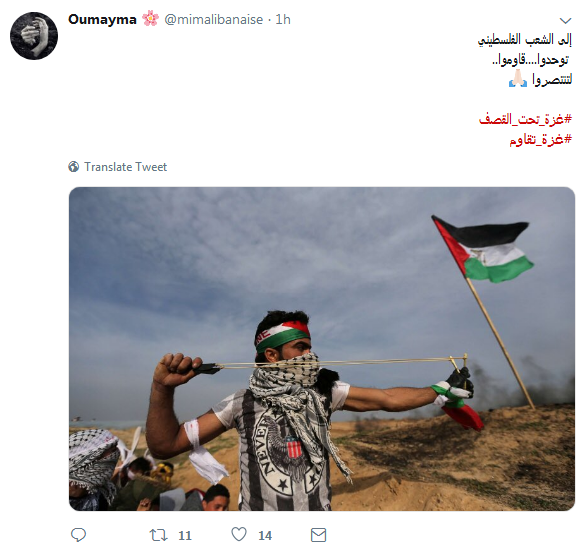Open the Oumayma display name link
Image resolution: width=585 pixels, height=547 pixels.
point(102,19)
